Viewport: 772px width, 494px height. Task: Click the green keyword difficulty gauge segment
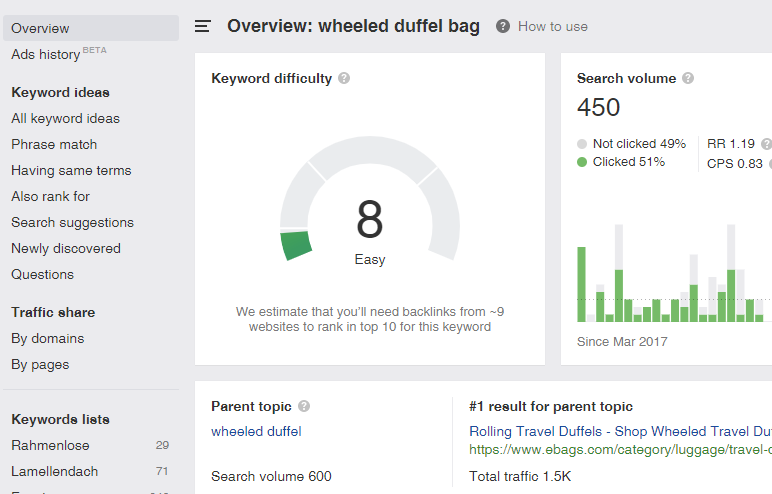[x=296, y=244]
